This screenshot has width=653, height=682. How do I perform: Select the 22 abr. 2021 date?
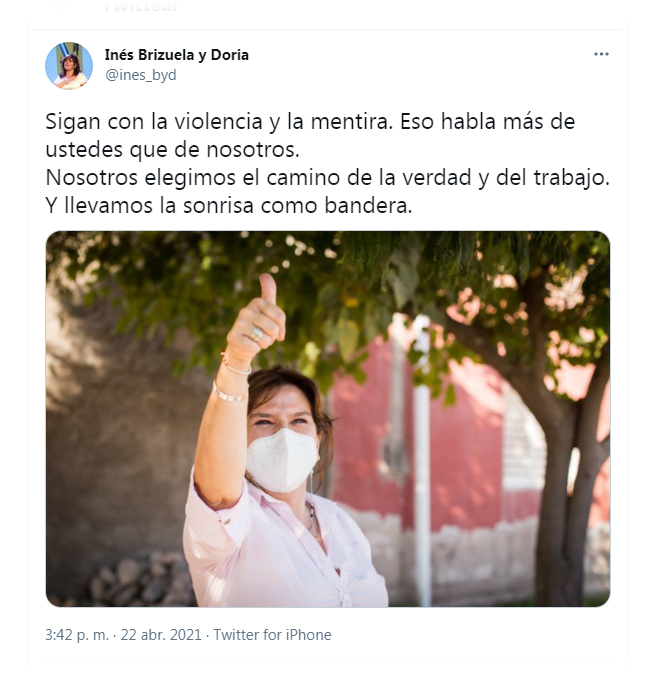[161, 635]
